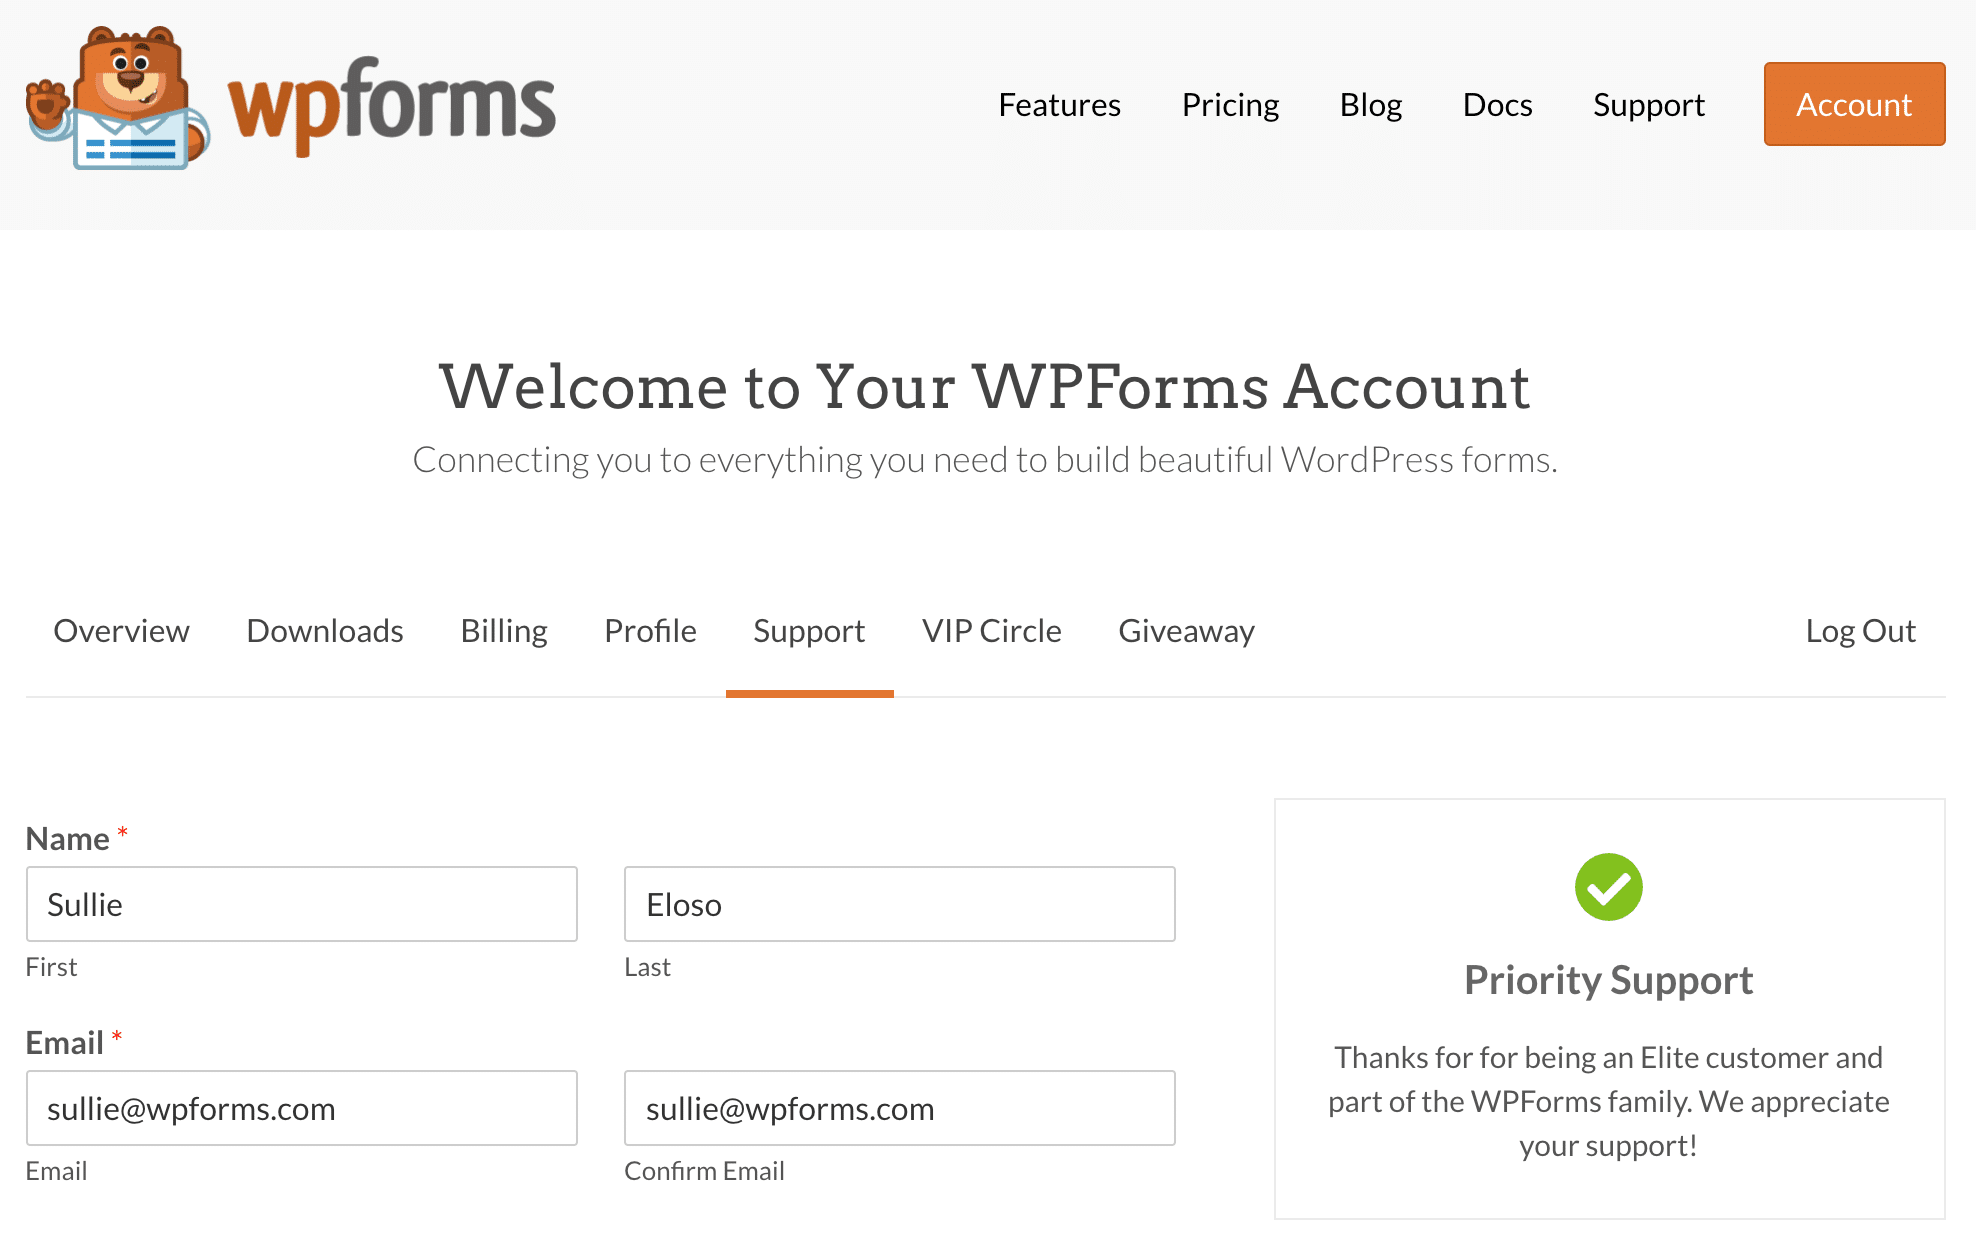Click the Confirm Email input field
The image size is (1976, 1252).
coord(900,1106)
